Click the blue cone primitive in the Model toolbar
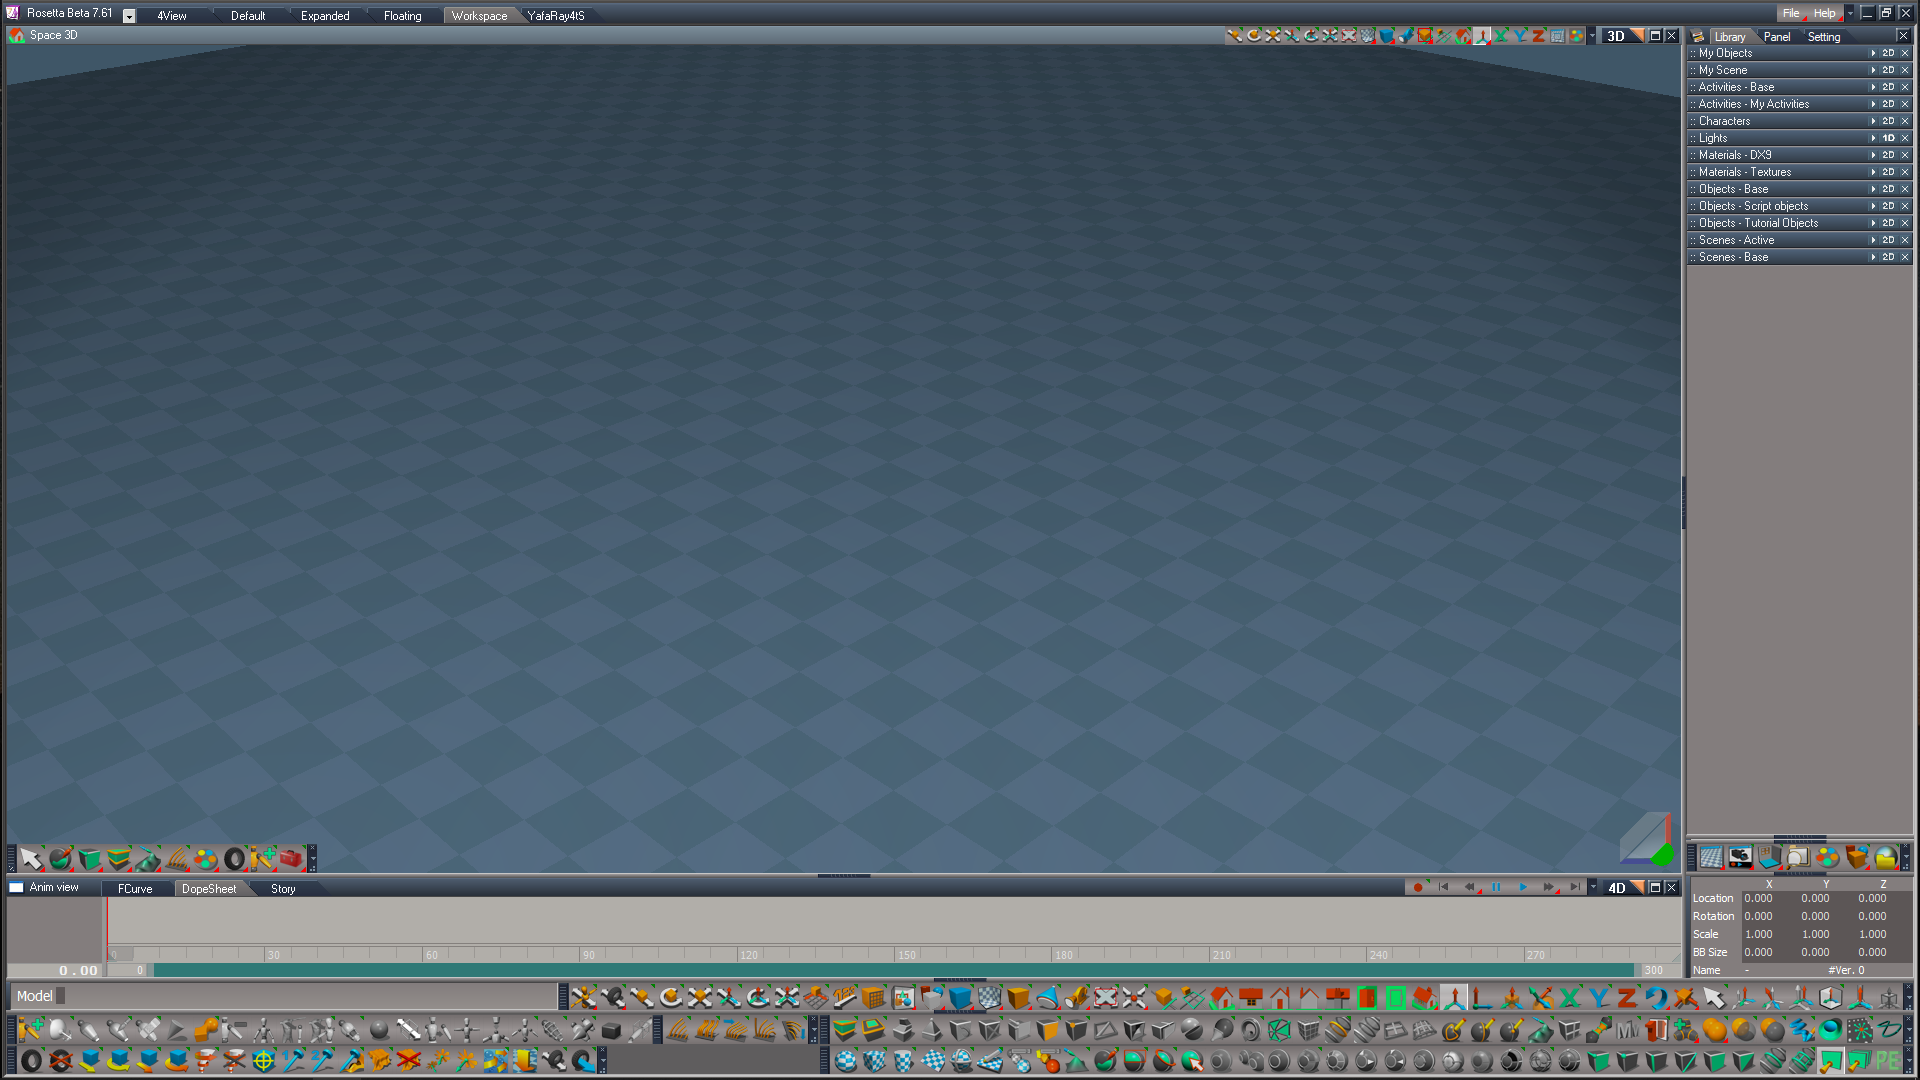The image size is (1920, 1080). tap(1047, 997)
